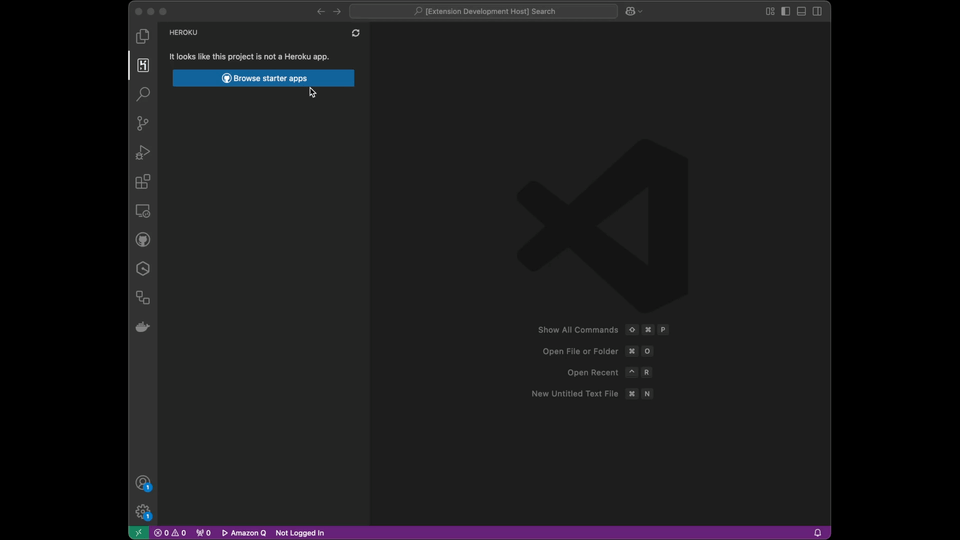
Task: Click the HEROKU panel title
Action: 183,32
